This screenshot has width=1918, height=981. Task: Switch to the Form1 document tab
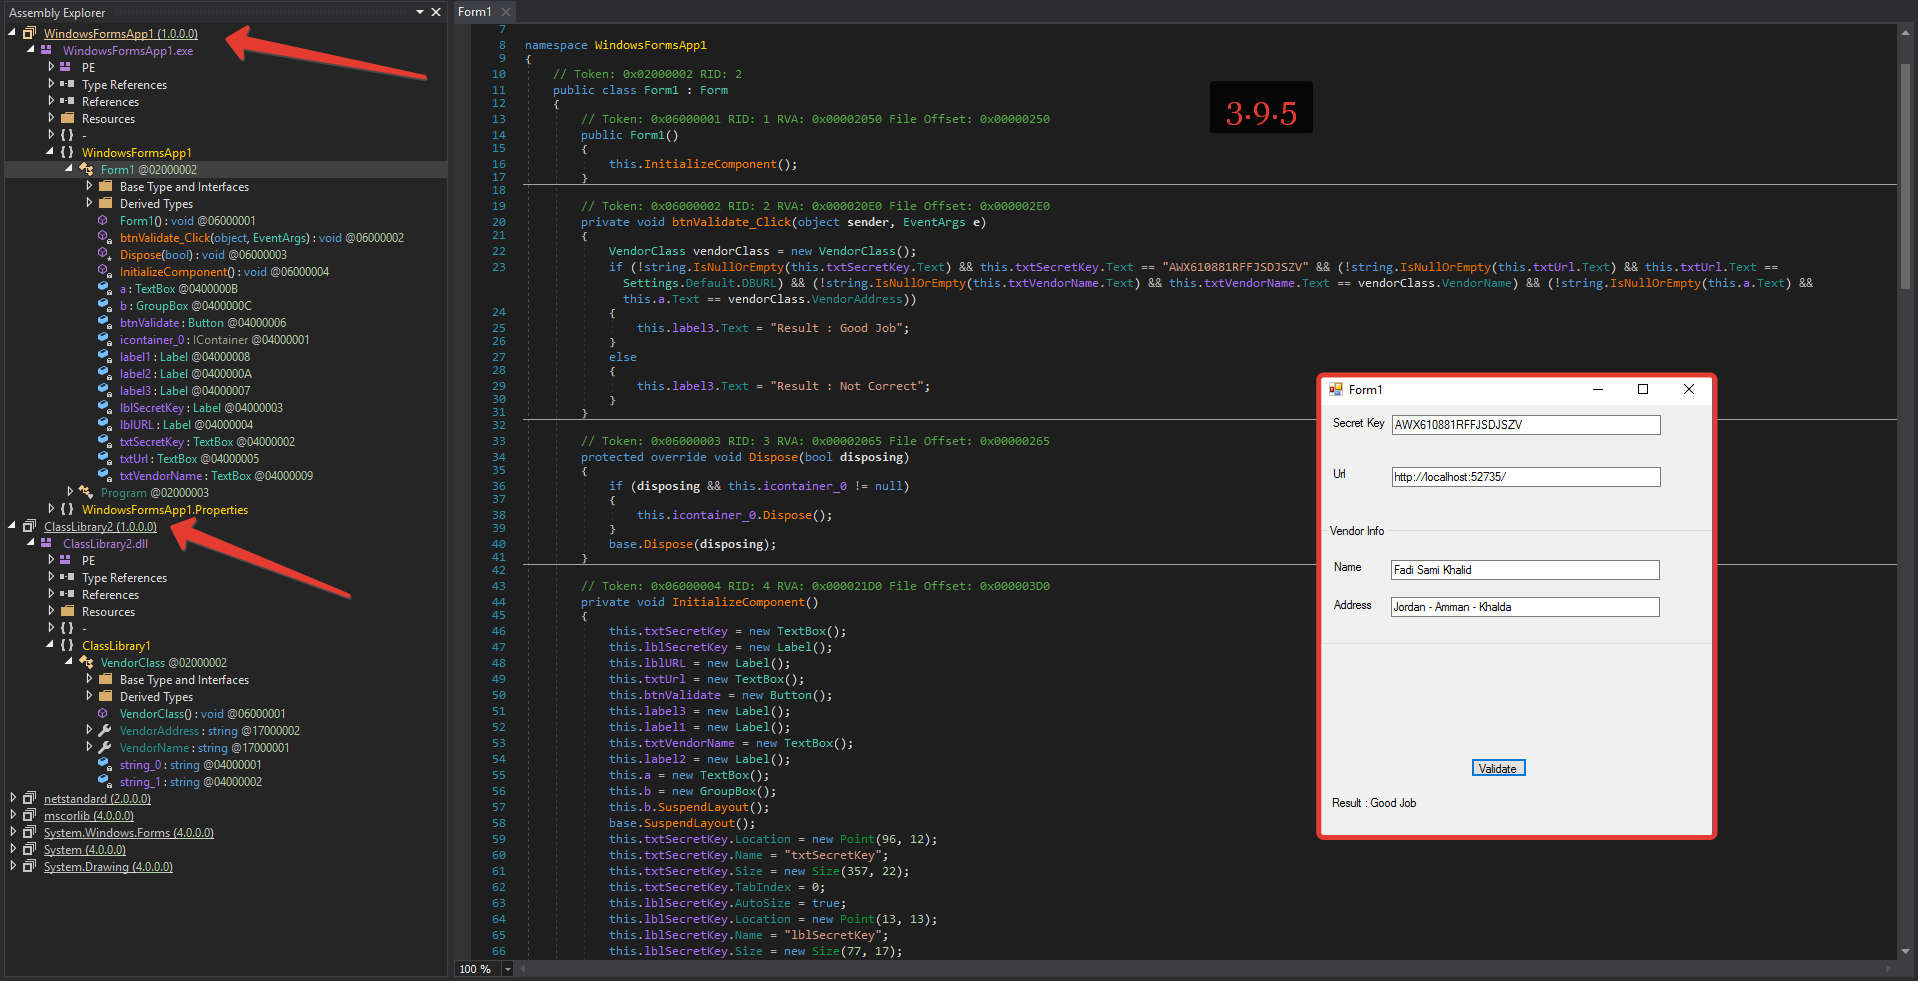[x=475, y=12]
